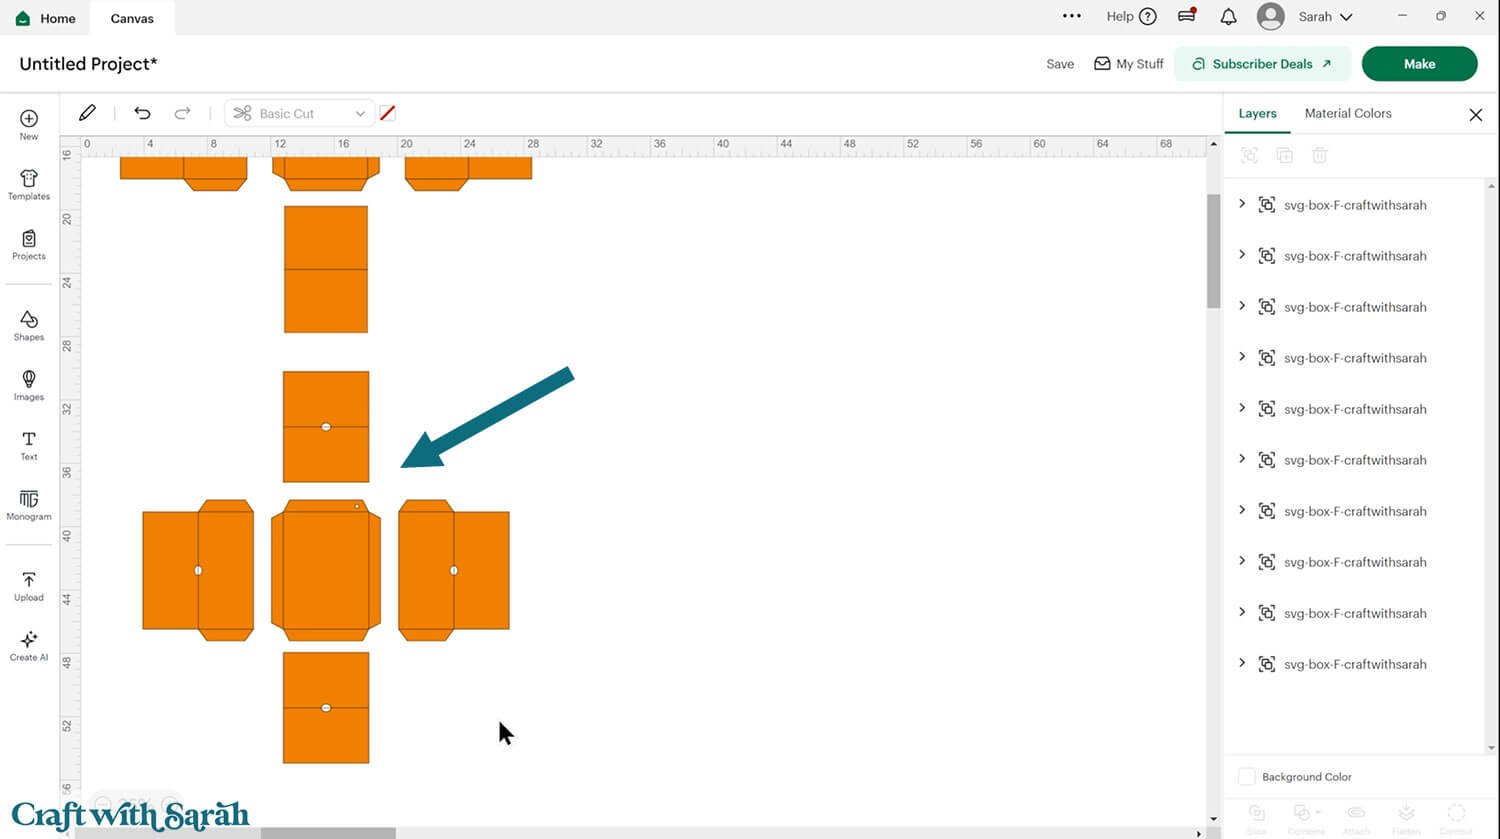The image size is (1500, 839).
Task: Click the Slice tool at panel bottom
Action: (1257, 818)
